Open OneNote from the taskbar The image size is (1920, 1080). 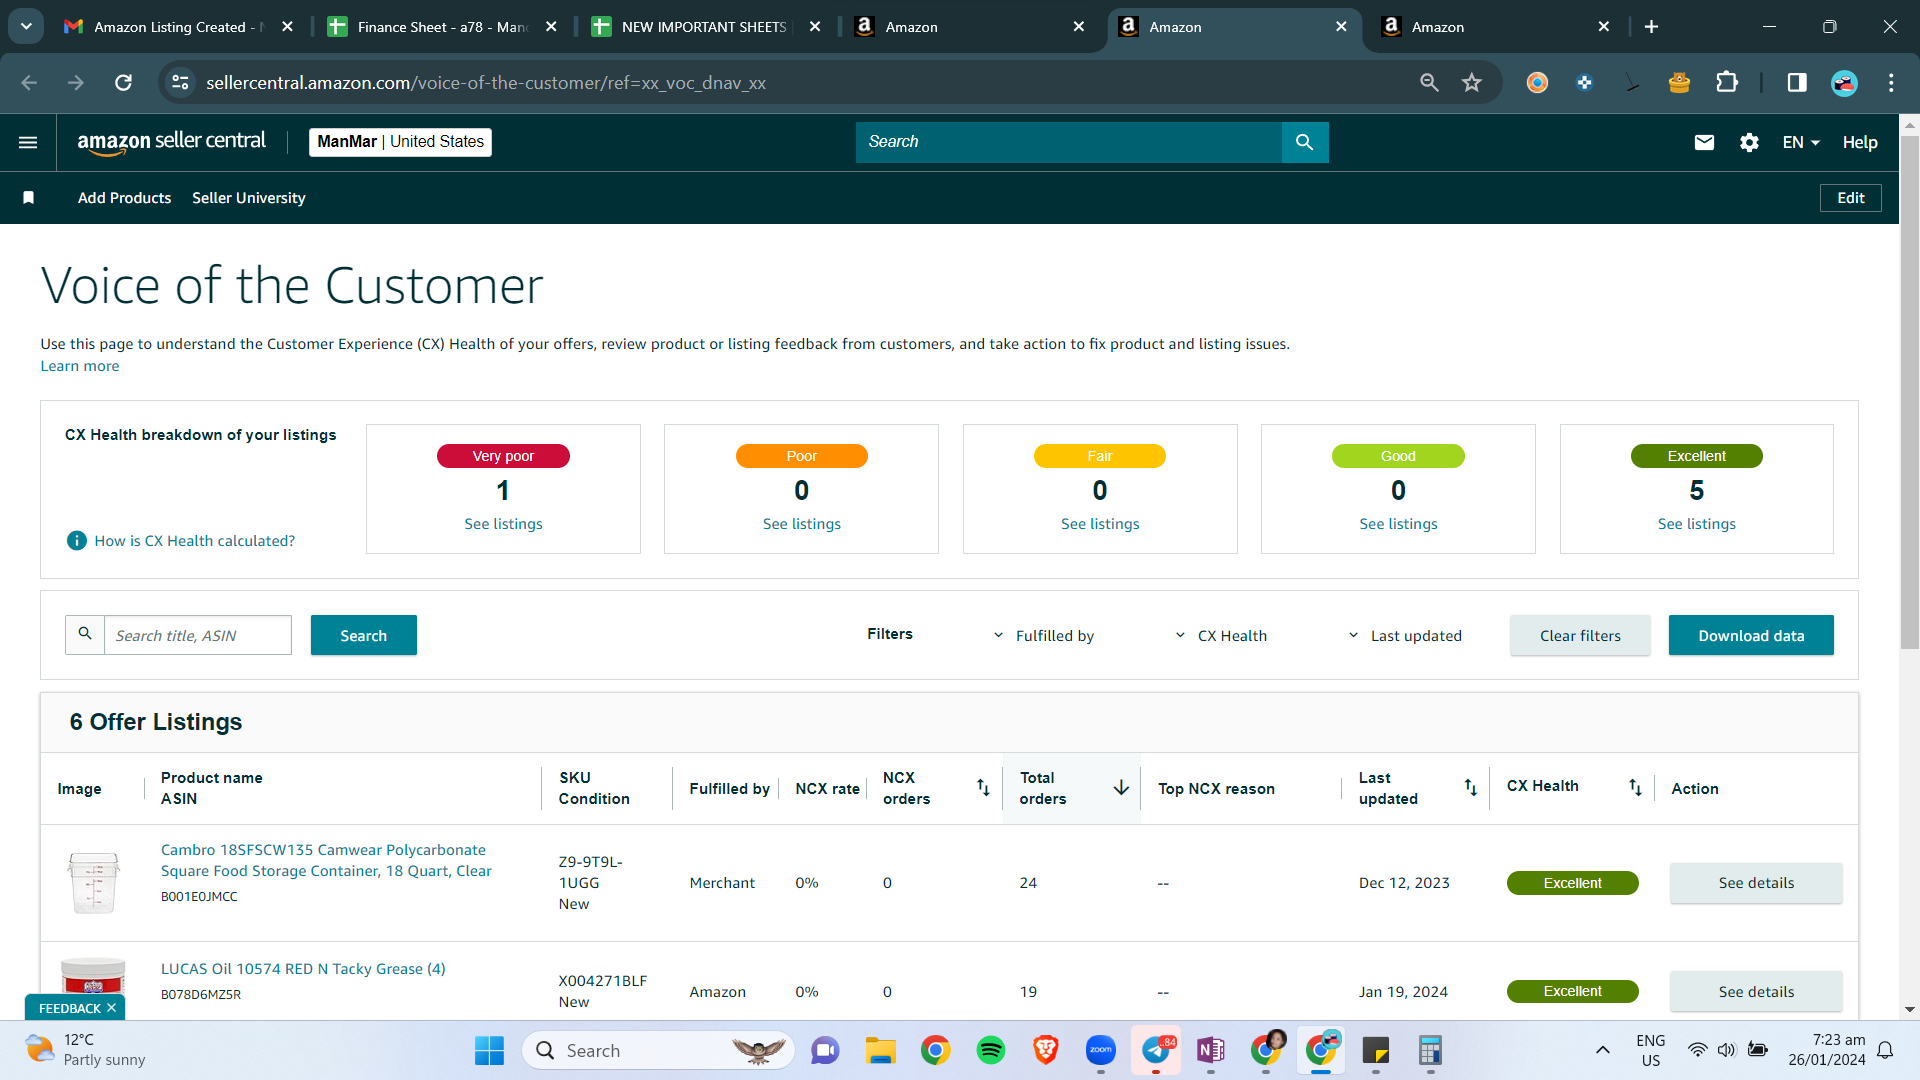[1211, 1051]
